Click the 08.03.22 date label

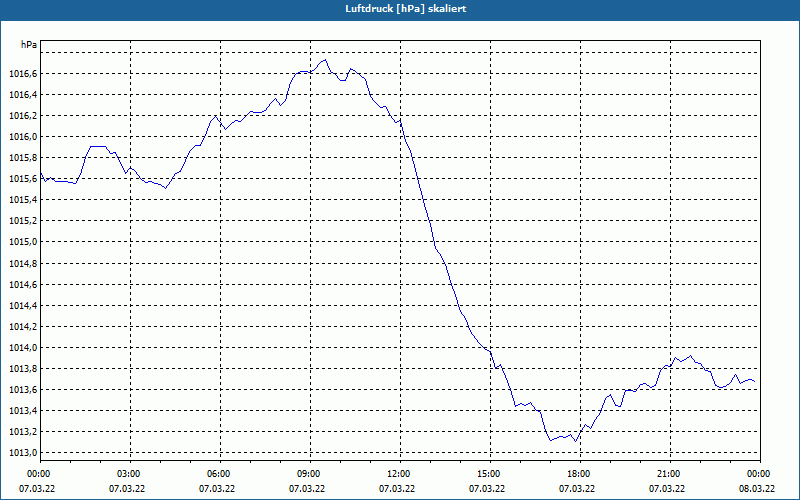click(757, 489)
